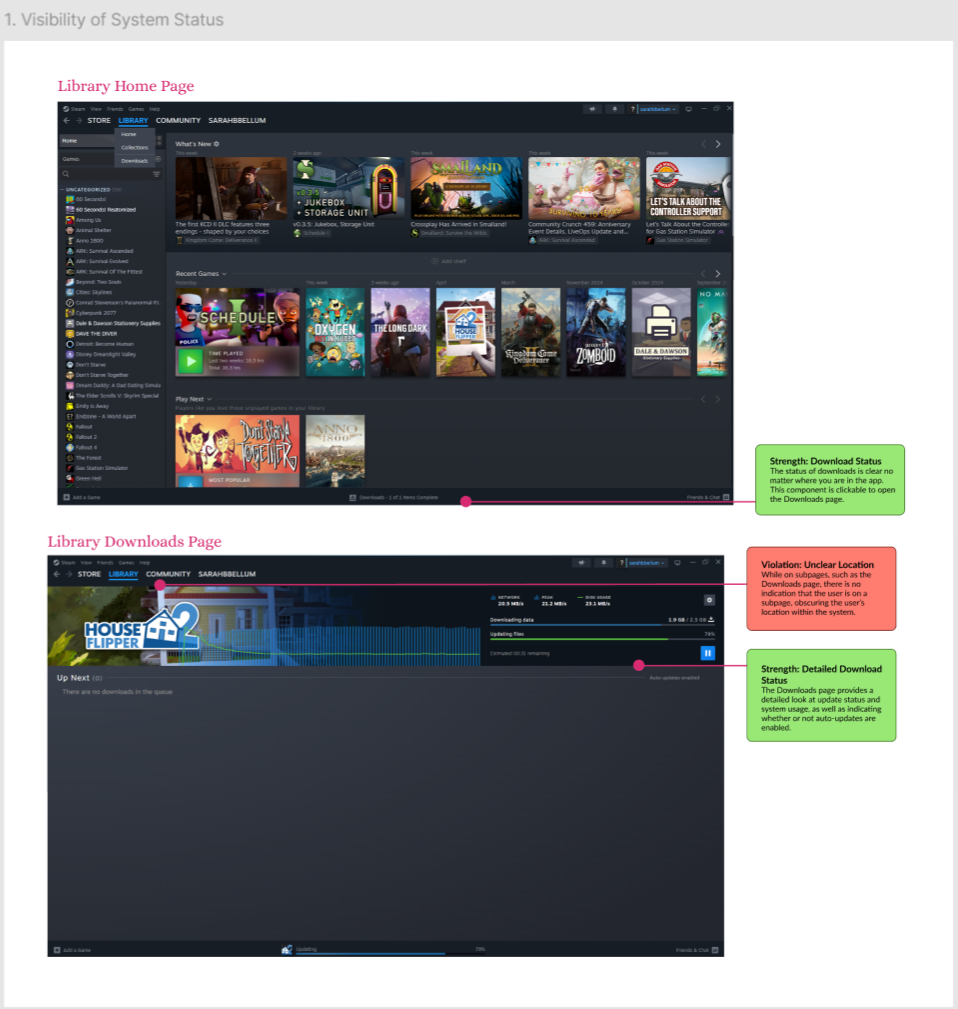Screen dimensions: 958x1009
Task: Click the Among Us game icon
Action: 70,220
